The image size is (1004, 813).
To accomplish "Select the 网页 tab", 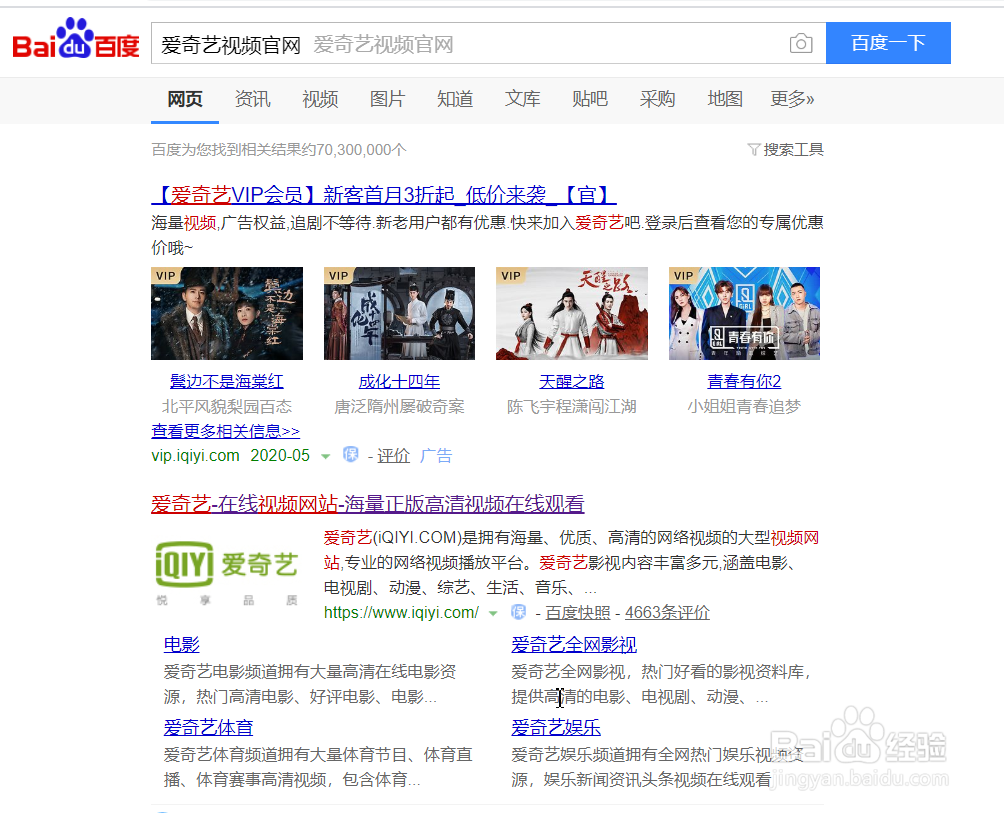I will [185, 99].
